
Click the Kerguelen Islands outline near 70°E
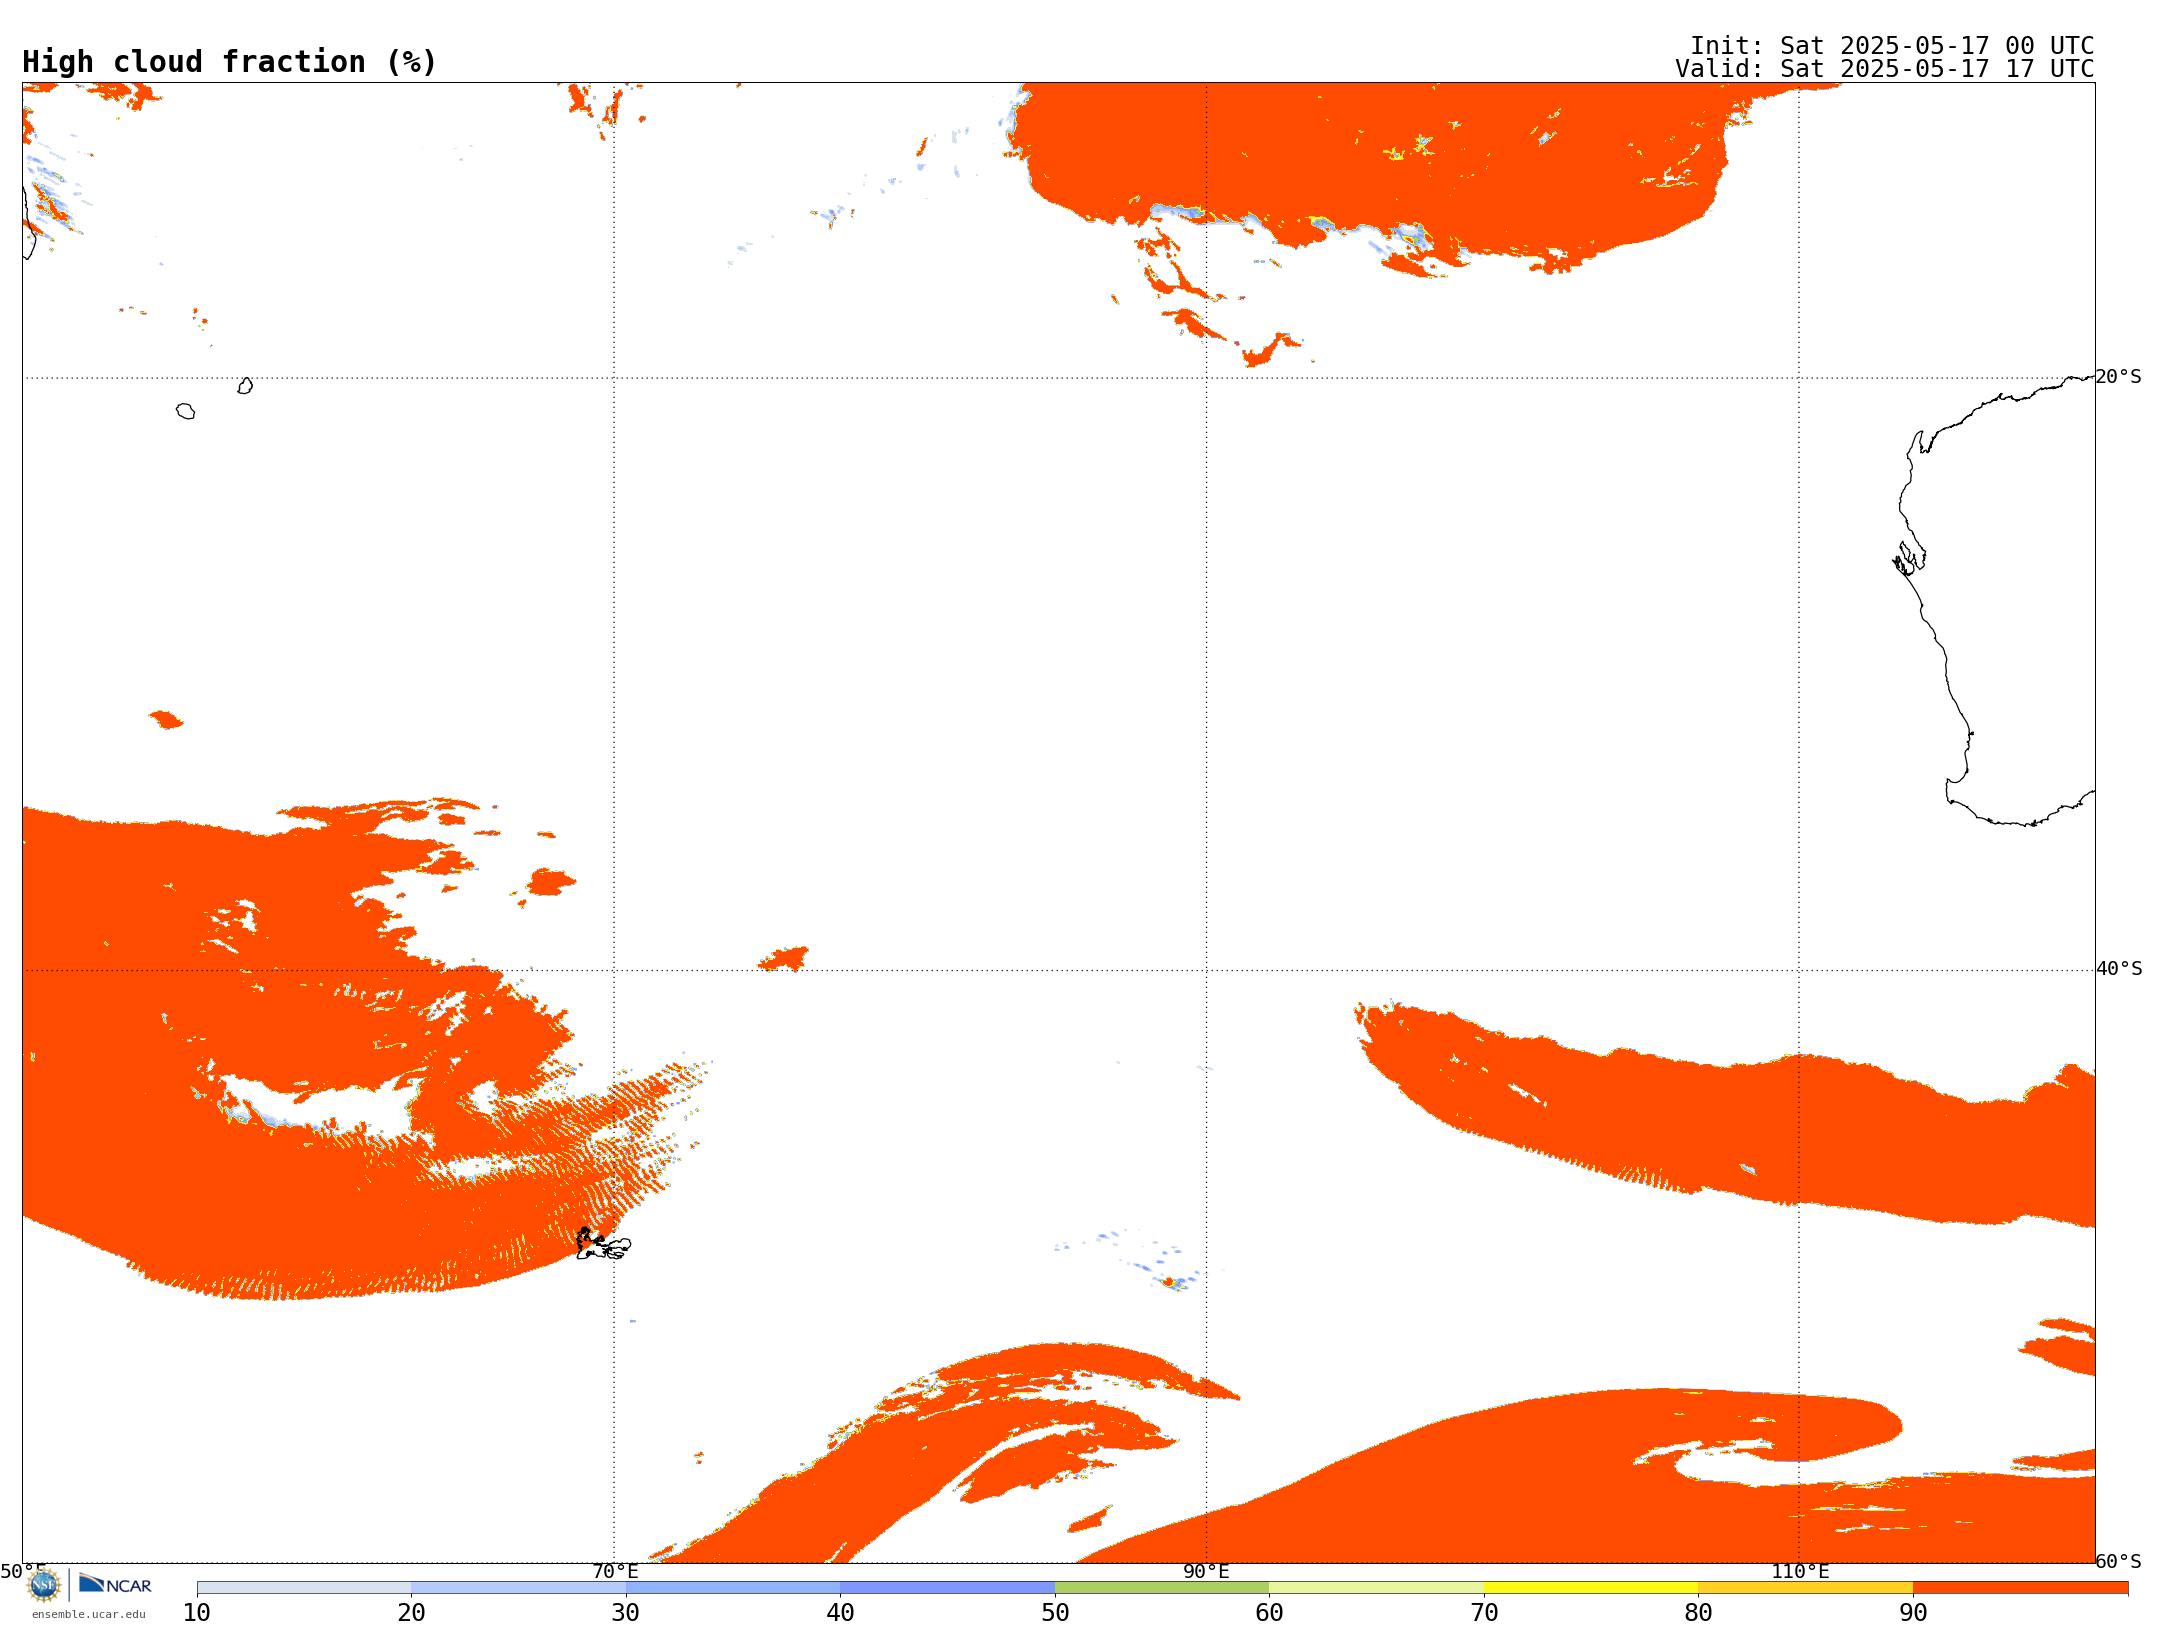pos(603,1244)
